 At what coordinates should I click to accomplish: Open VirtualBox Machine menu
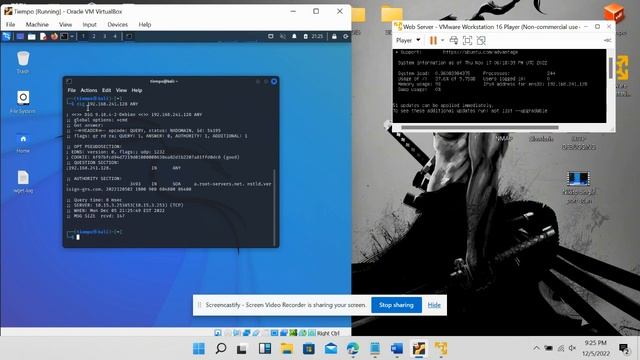pos(37,24)
